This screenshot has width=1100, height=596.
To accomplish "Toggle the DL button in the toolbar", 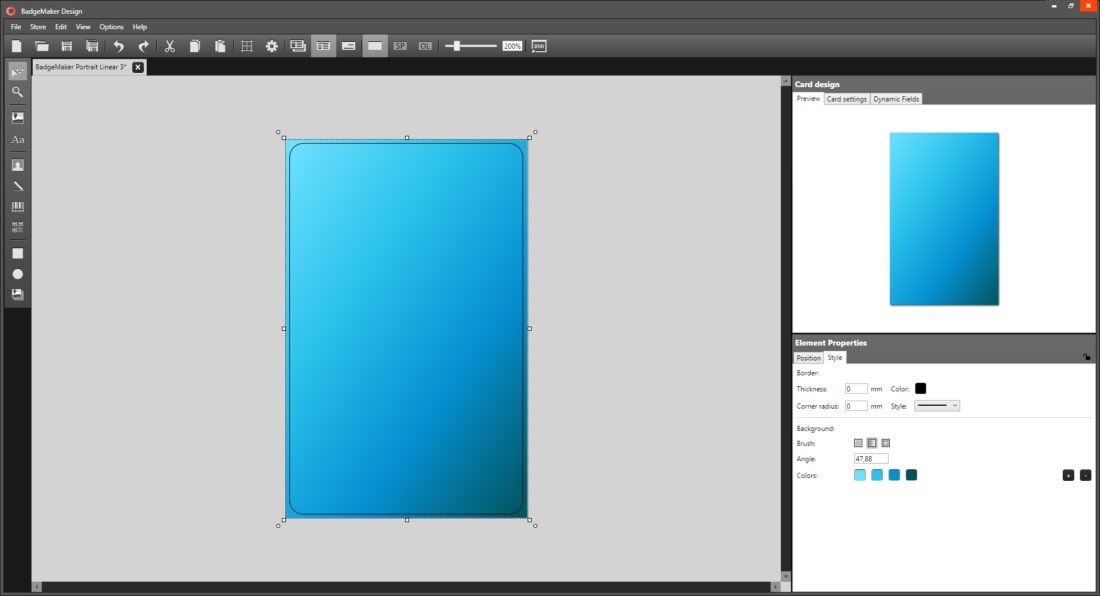I will coord(424,46).
